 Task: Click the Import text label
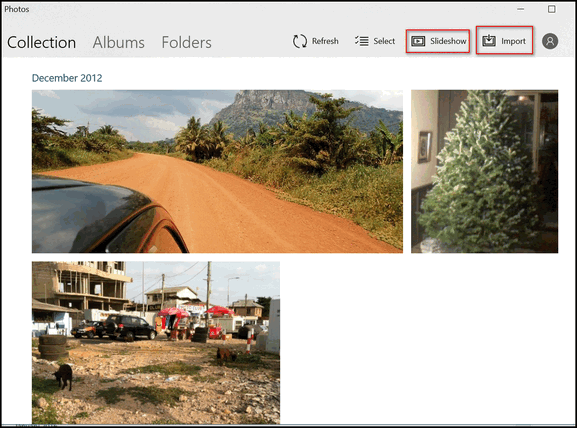[513, 41]
